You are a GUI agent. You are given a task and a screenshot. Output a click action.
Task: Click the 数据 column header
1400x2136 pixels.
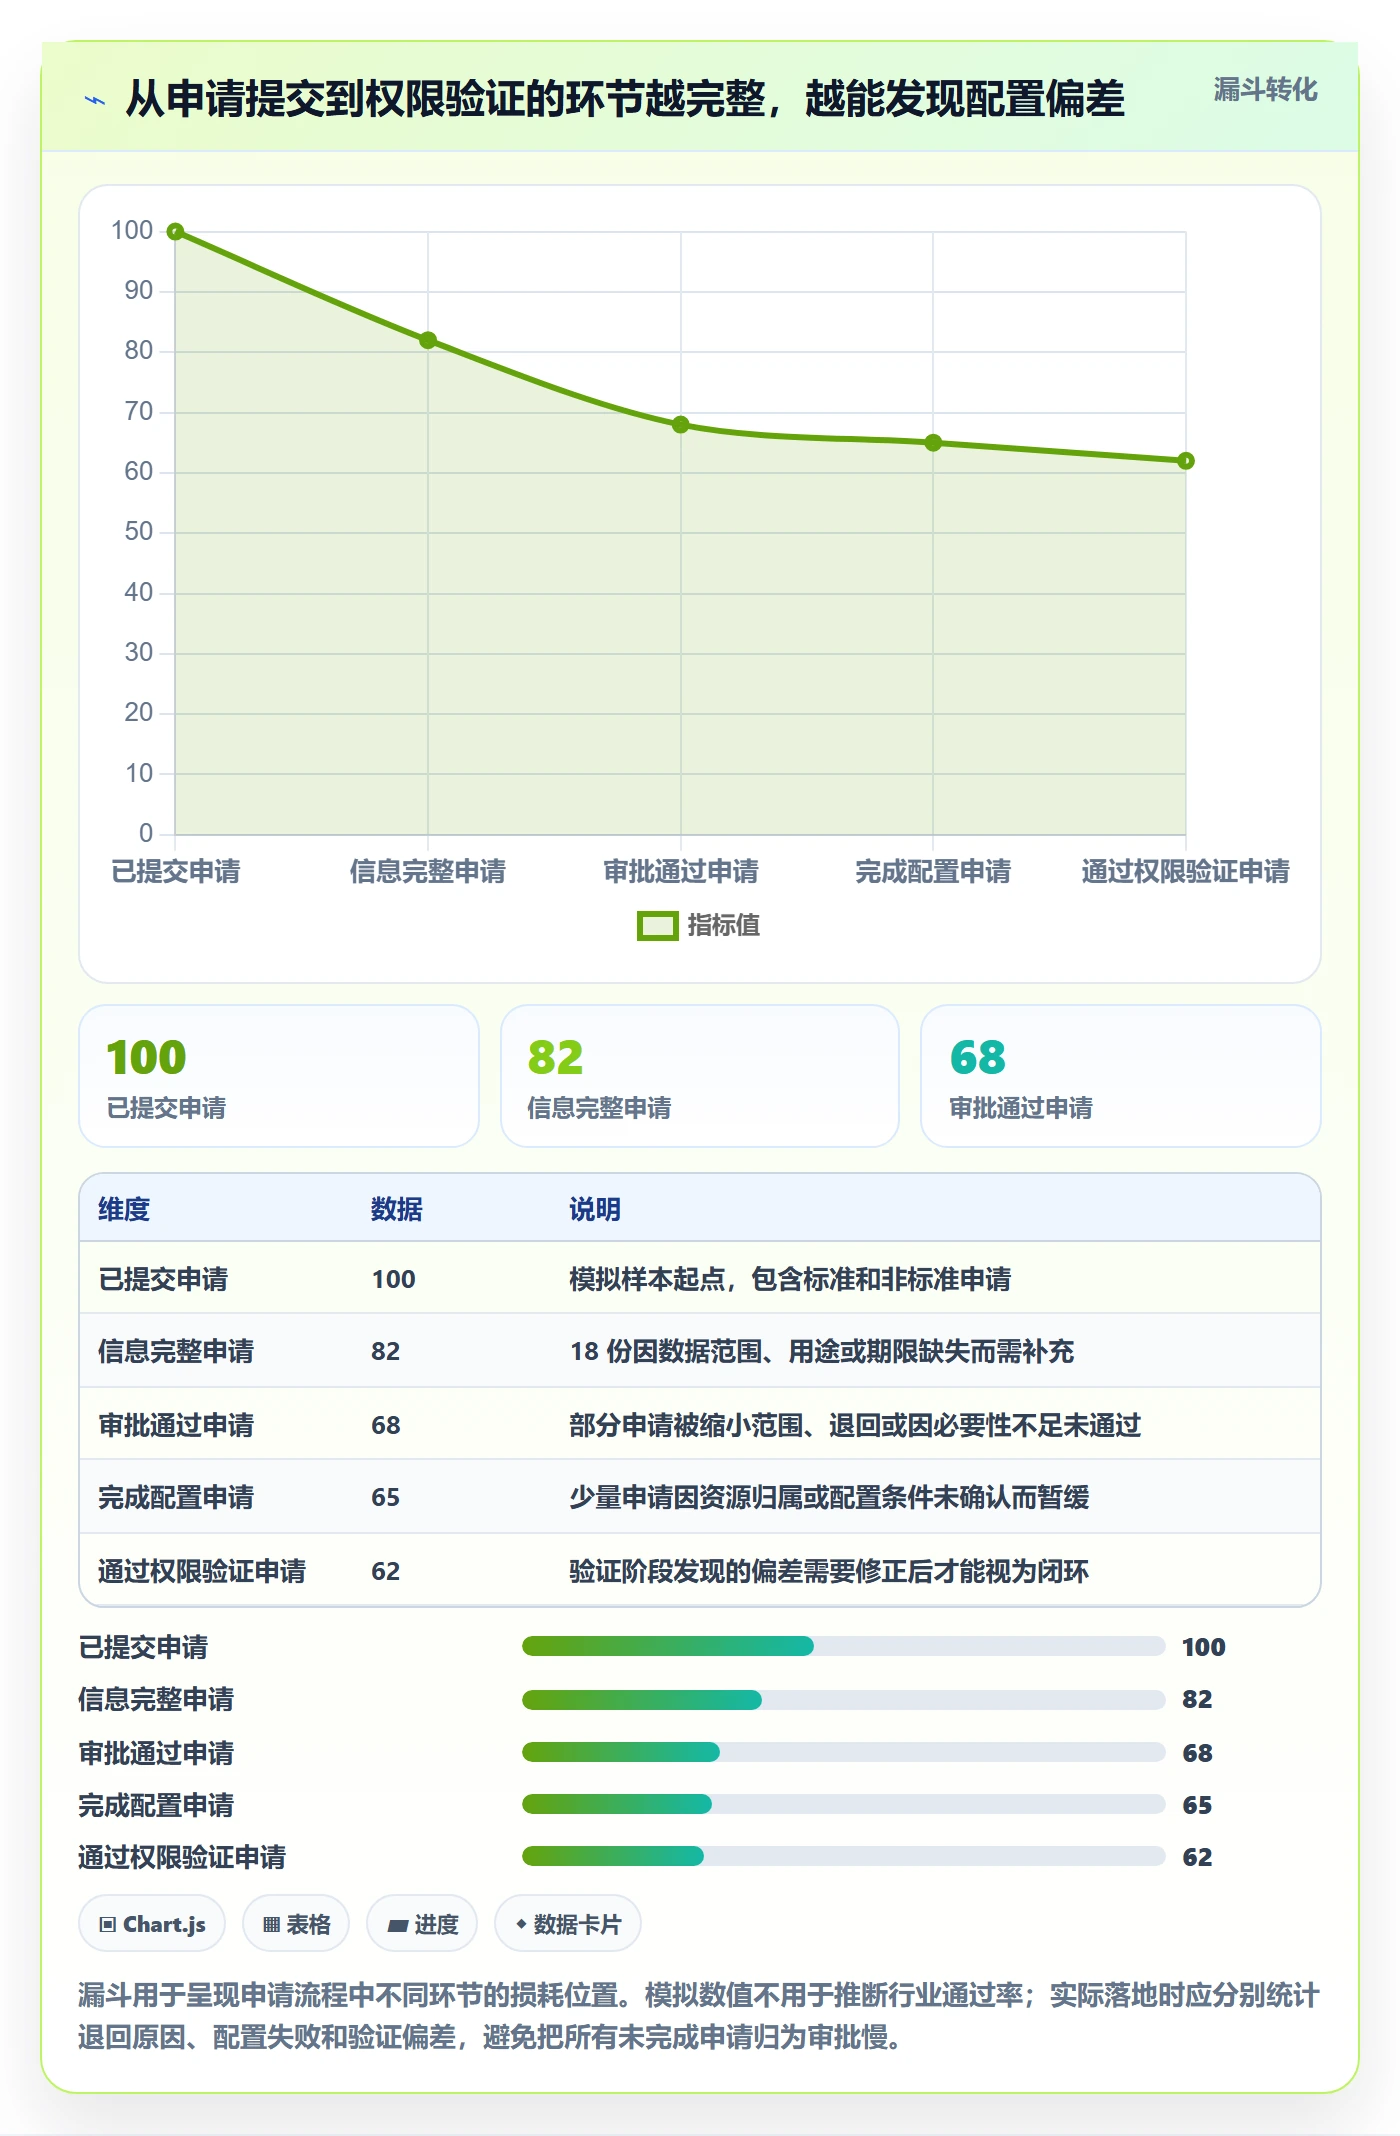click(397, 1209)
